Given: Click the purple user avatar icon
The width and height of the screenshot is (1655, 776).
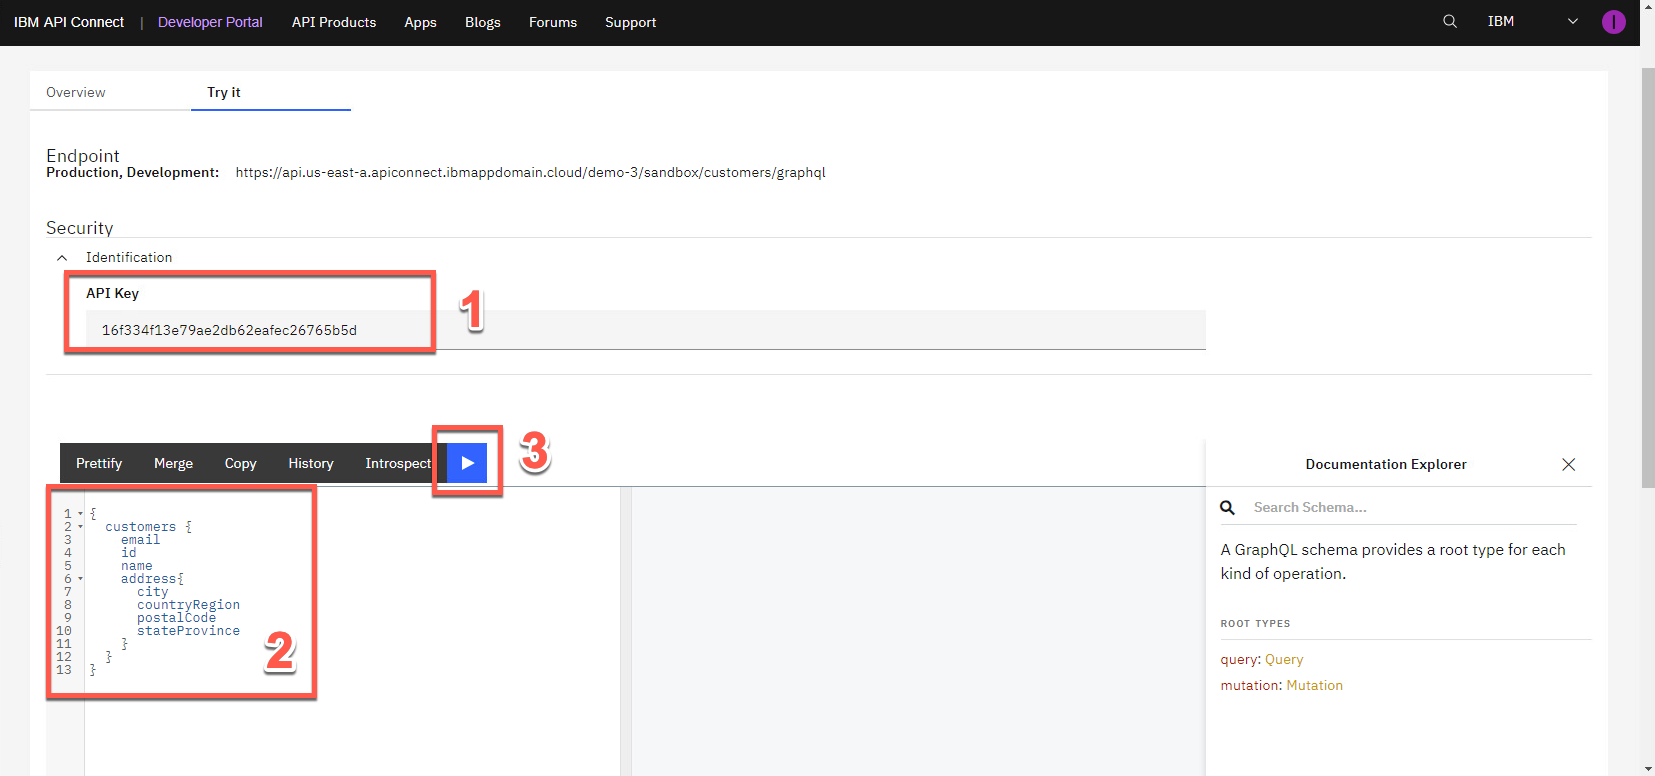Looking at the screenshot, I should point(1613,22).
